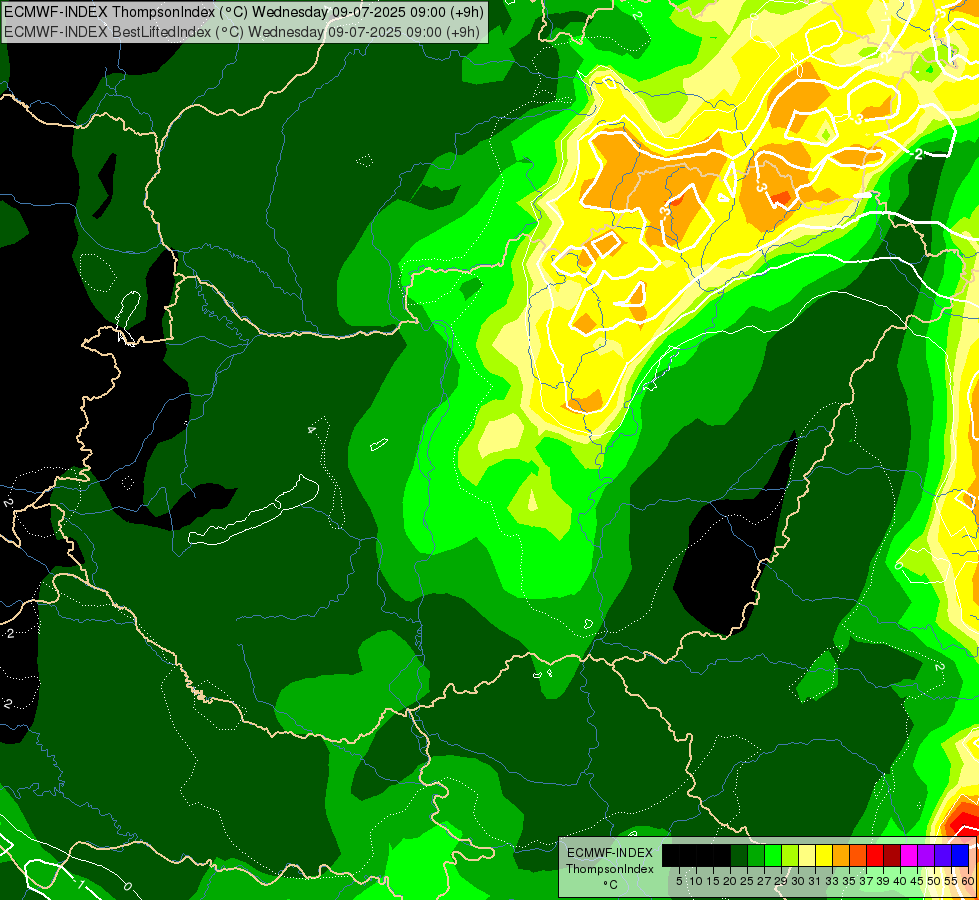
Task: Click the legend tick label 37
Action: click(867, 881)
